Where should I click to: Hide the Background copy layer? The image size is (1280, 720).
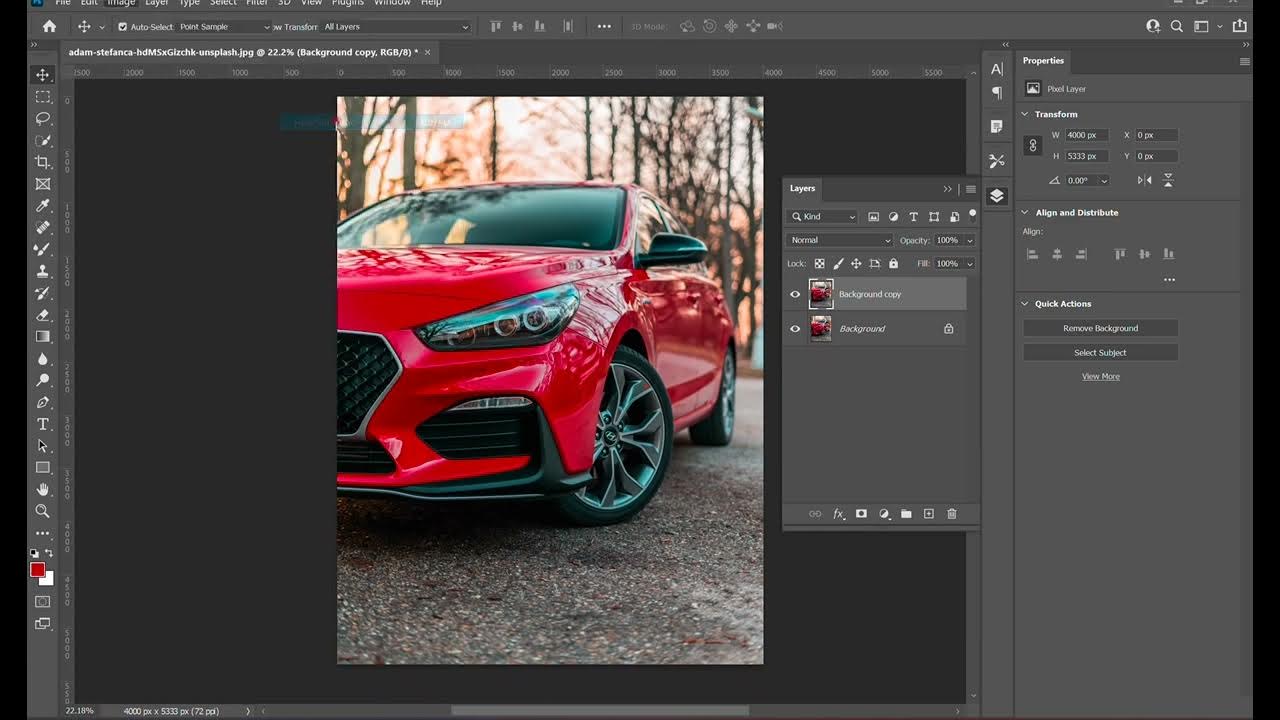[796, 294]
